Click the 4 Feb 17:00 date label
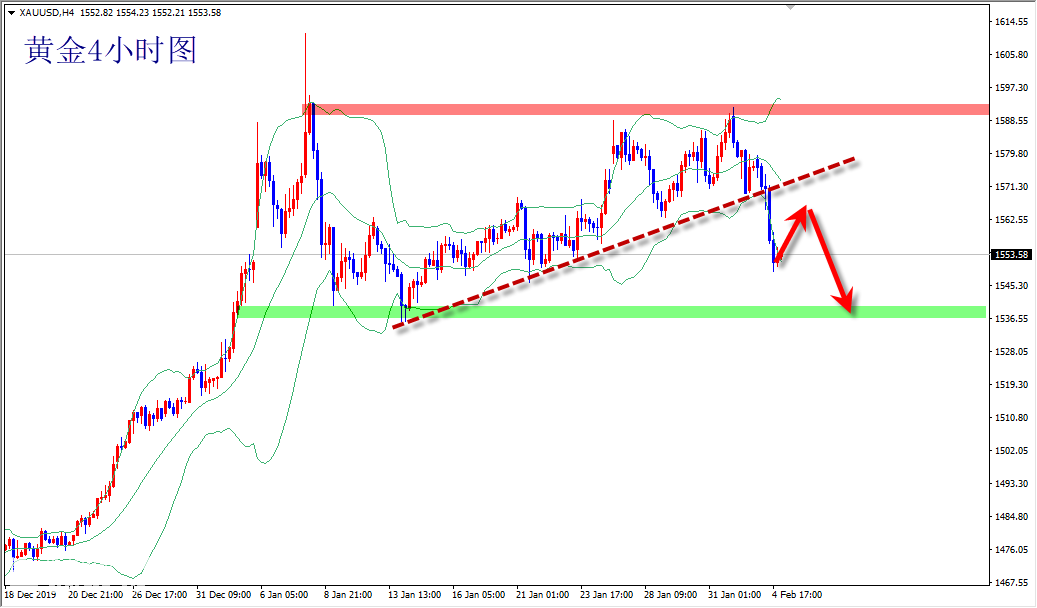This screenshot has height=608, width=1037. [796, 594]
